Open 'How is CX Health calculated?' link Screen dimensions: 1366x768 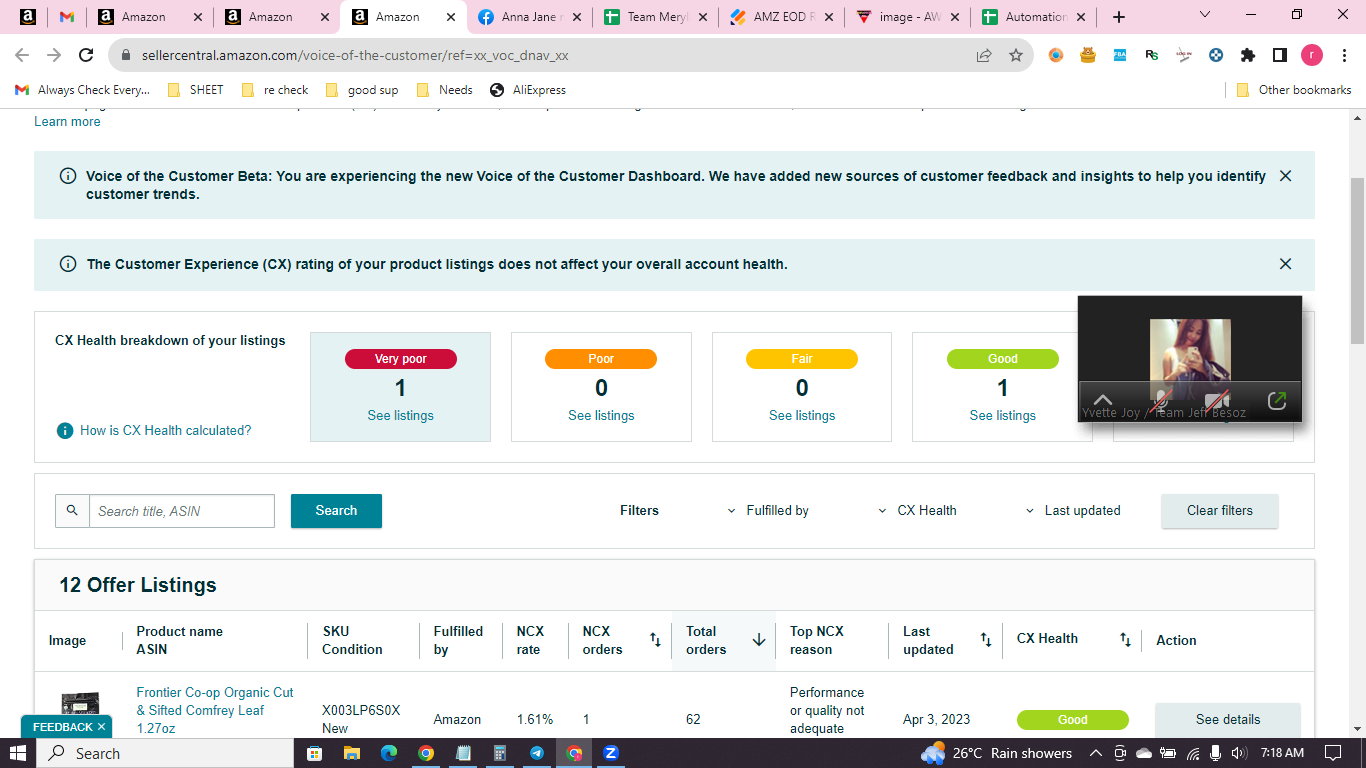pyautogui.click(x=166, y=431)
